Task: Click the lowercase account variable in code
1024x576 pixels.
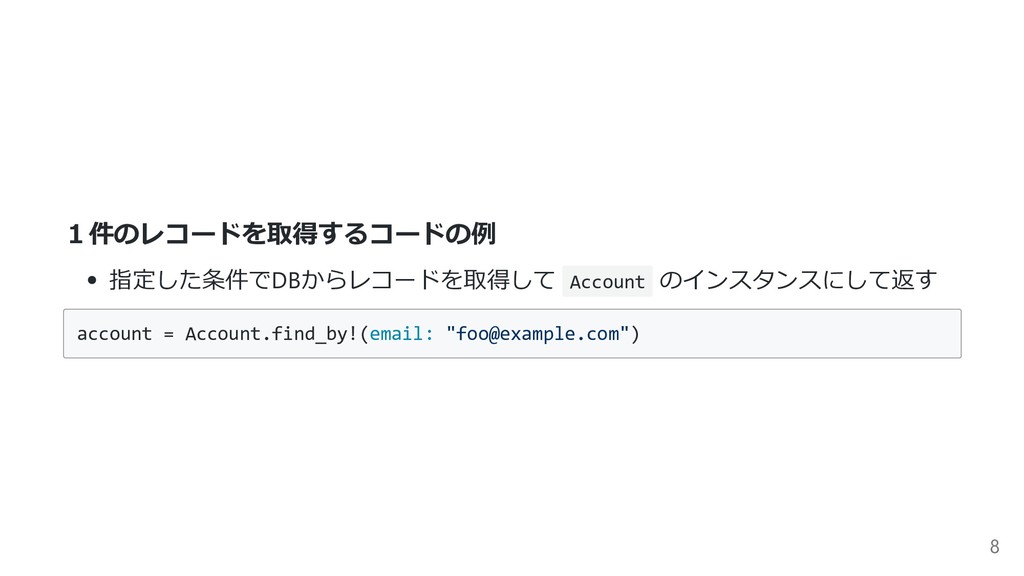Action: pos(114,334)
